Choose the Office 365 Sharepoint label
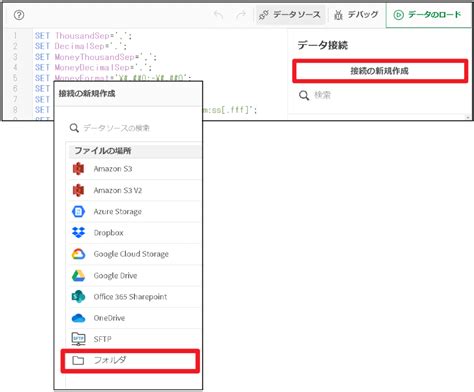Screen dimensions: 474x392 point(130,297)
